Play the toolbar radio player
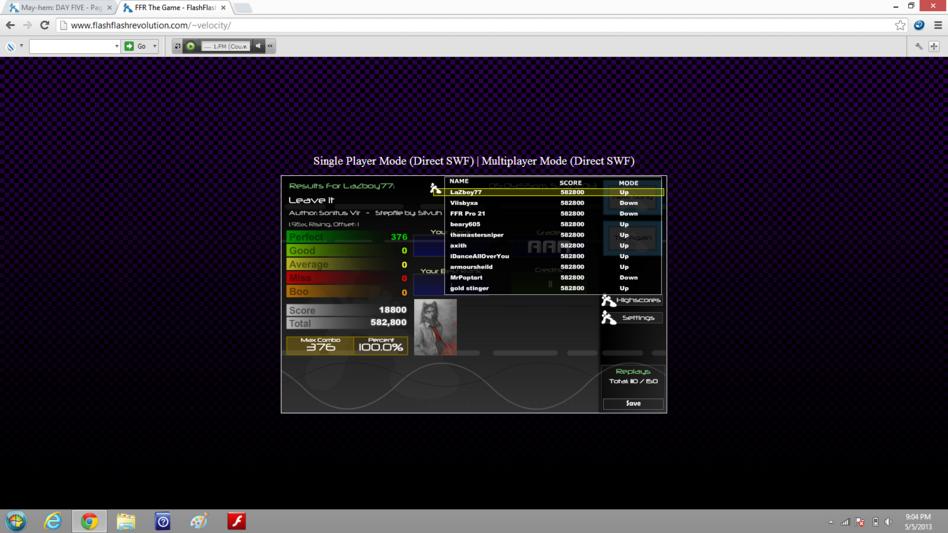Image resolution: width=948 pixels, height=533 pixels. pyautogui.click(x=190, y=46)
